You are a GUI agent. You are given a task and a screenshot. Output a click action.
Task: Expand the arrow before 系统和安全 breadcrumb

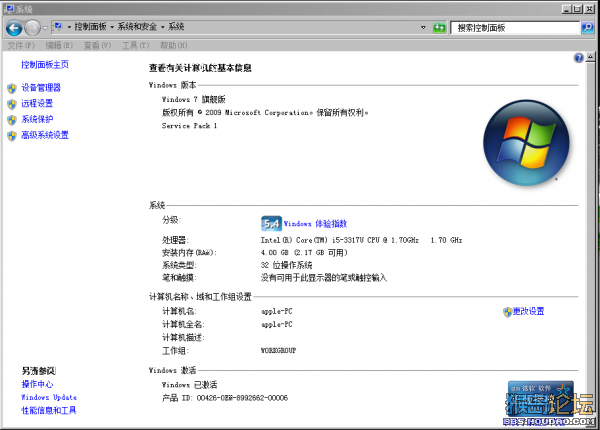pos(112,27)
